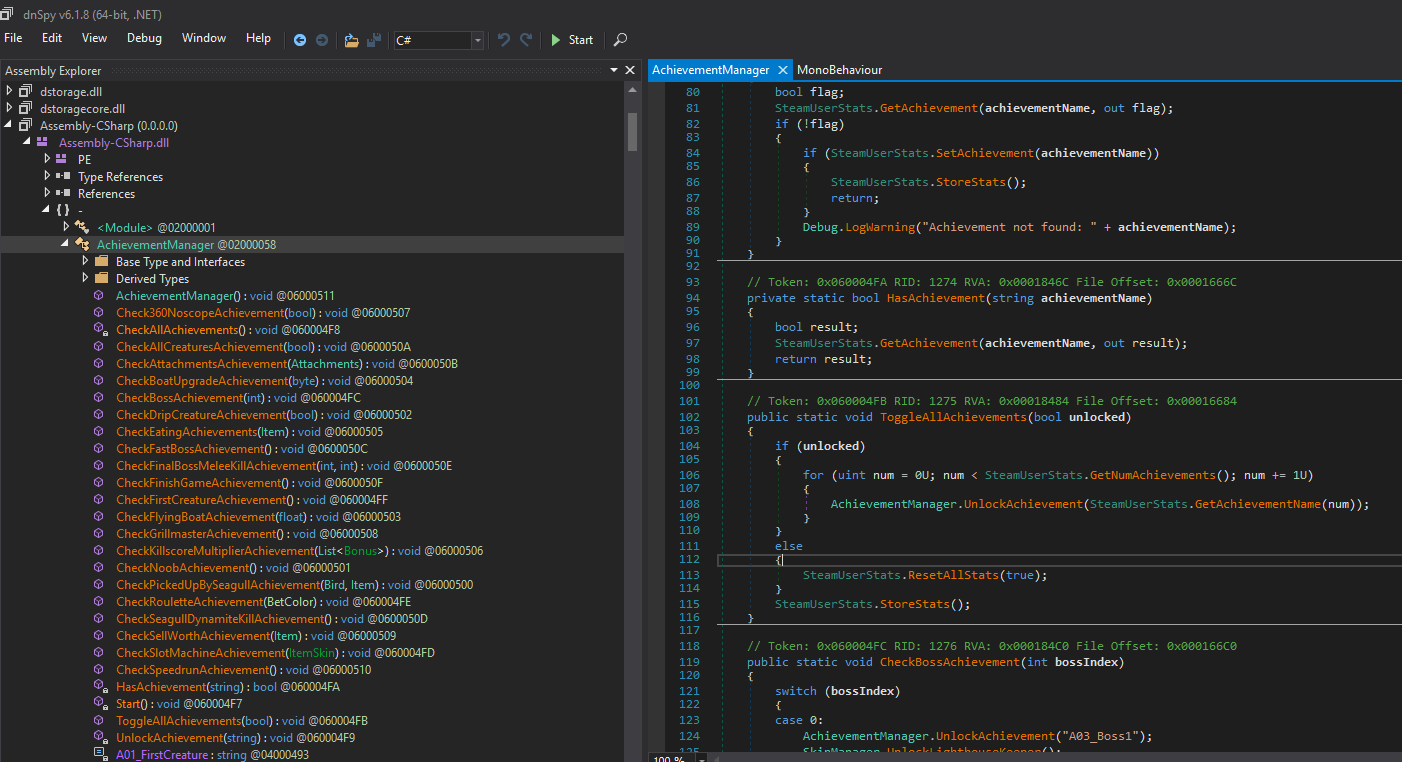Open the Search magnifier icon
This screenshot has height=762, width=1402.
pos(620,40)
